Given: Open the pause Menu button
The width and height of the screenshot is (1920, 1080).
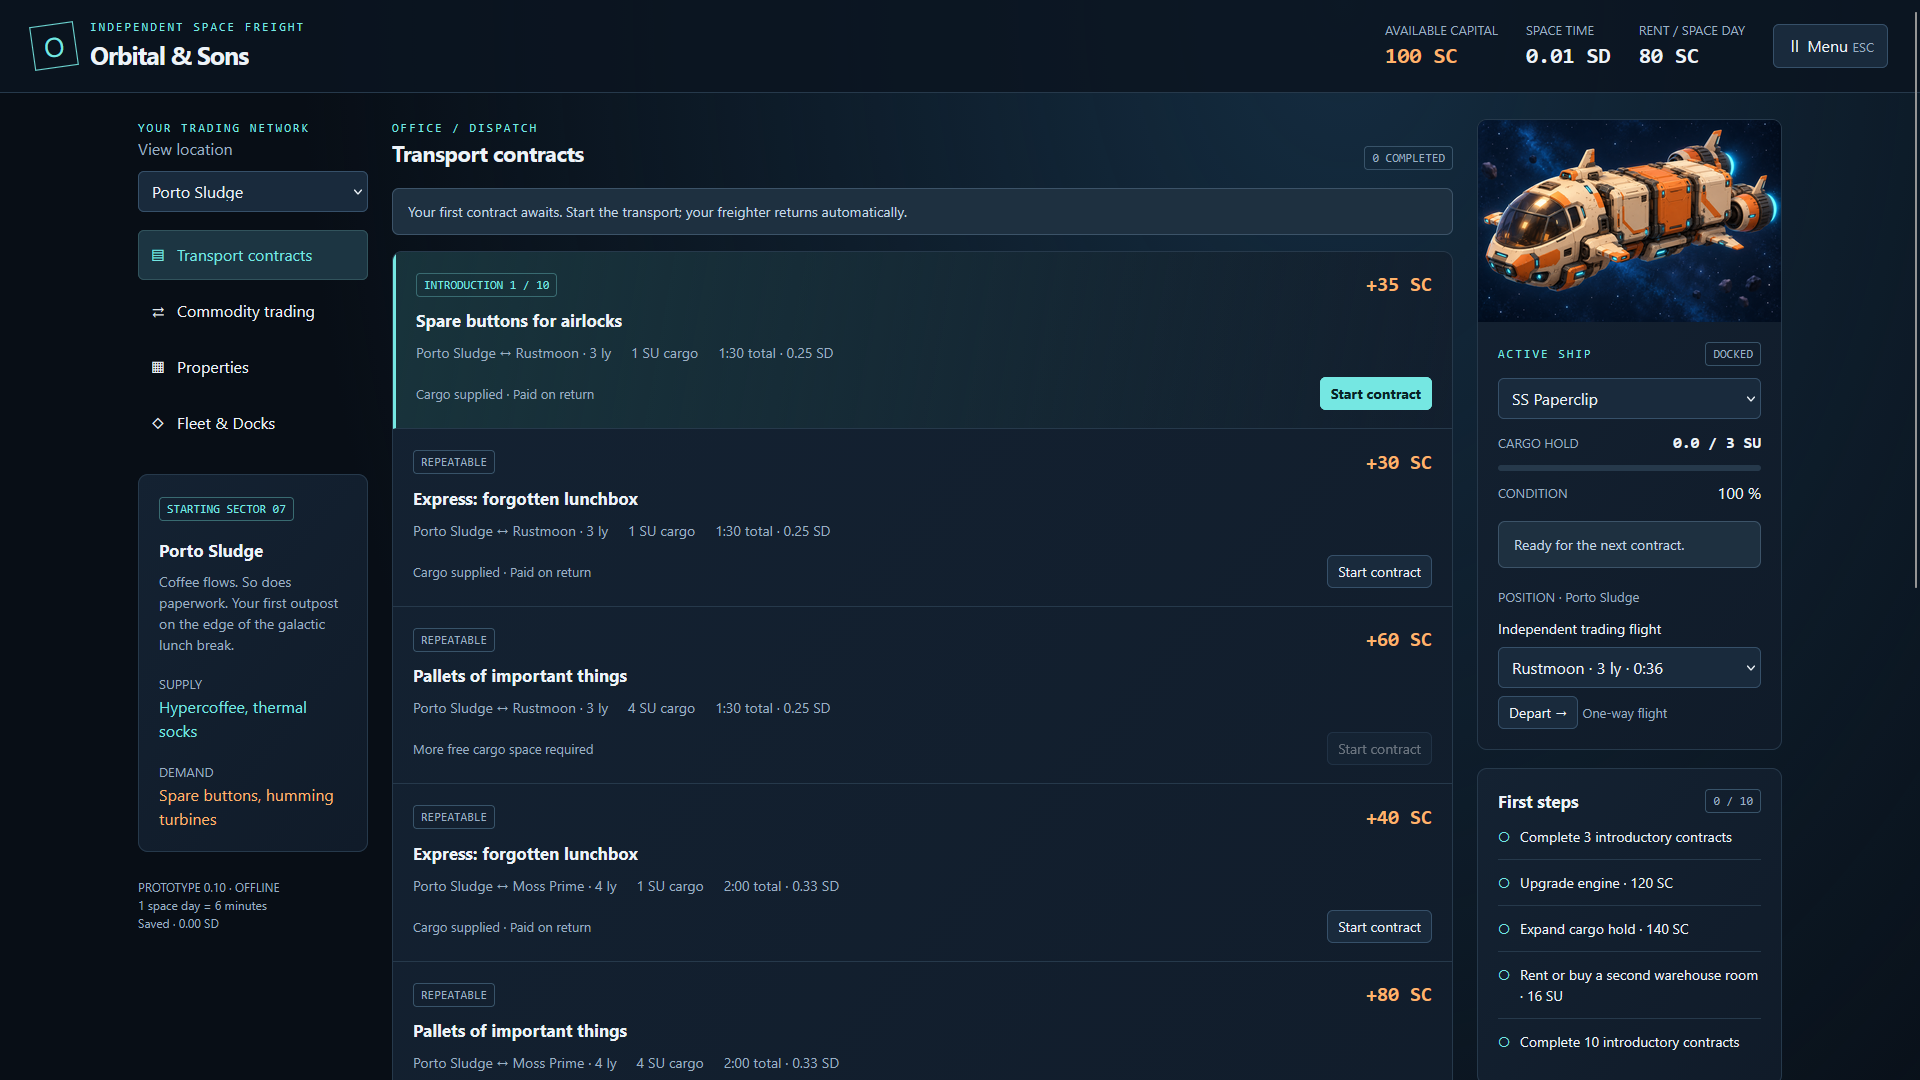Looking at the screenshot, I should click(1830, 46).
